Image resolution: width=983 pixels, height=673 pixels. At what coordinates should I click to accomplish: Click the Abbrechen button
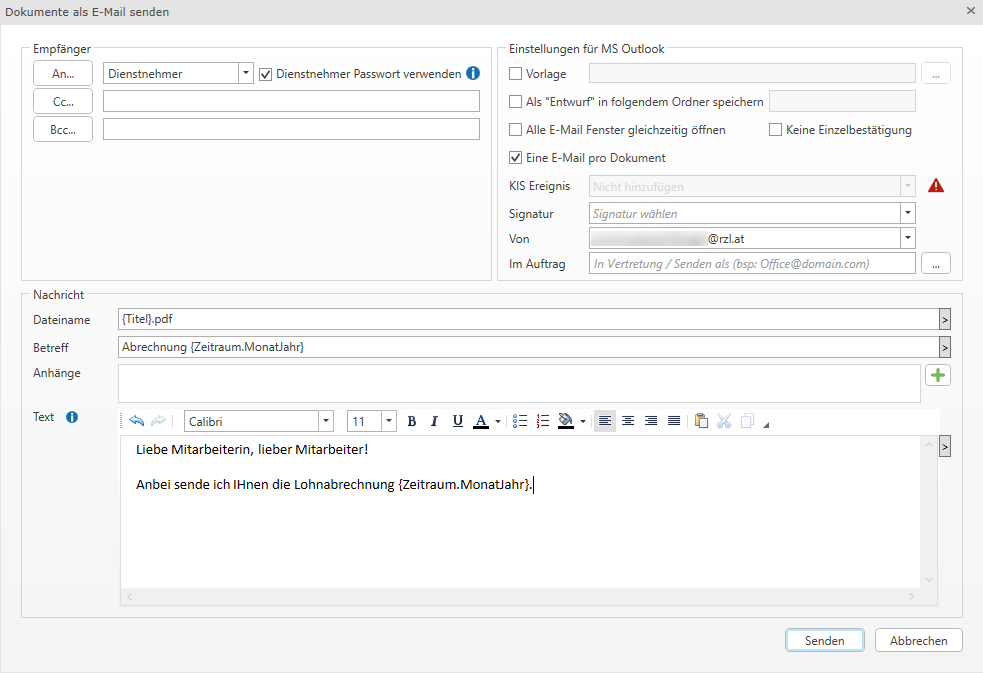918,641
